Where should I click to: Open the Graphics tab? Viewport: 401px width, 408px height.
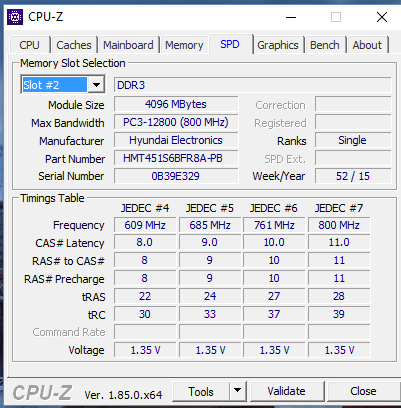[x=278, y=45]
